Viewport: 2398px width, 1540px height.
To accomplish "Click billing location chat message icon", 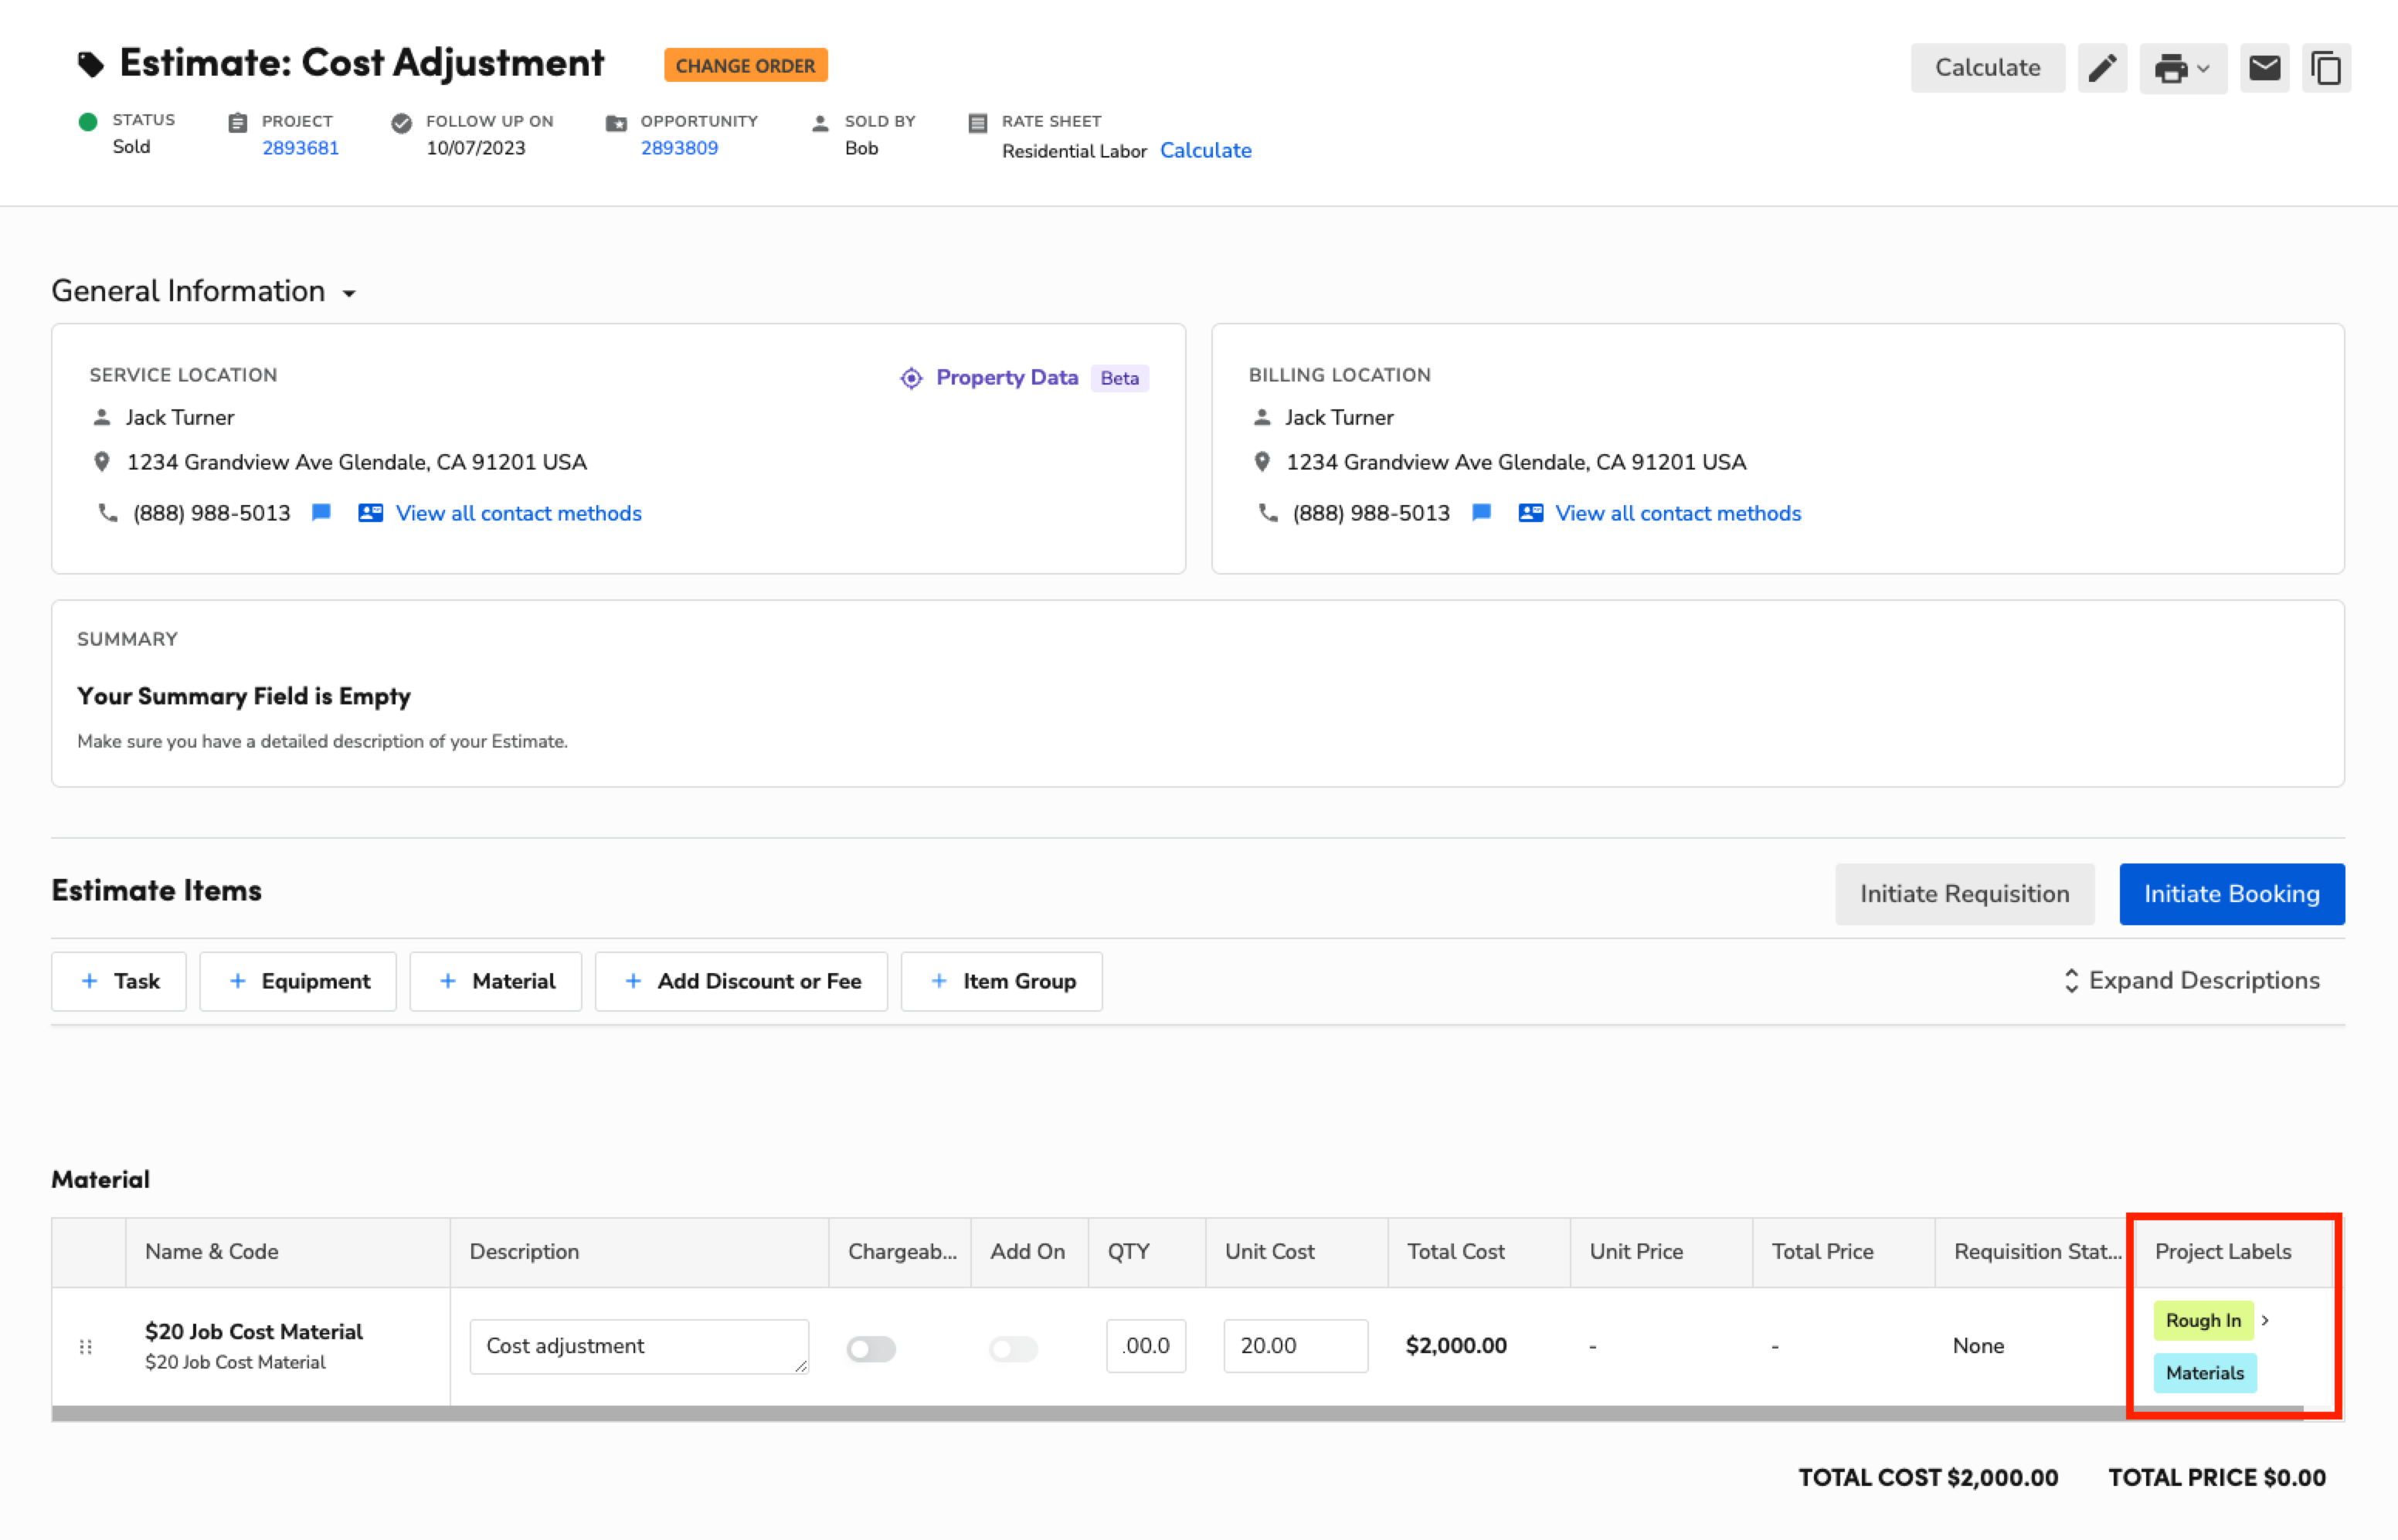I will [1481, 513].
